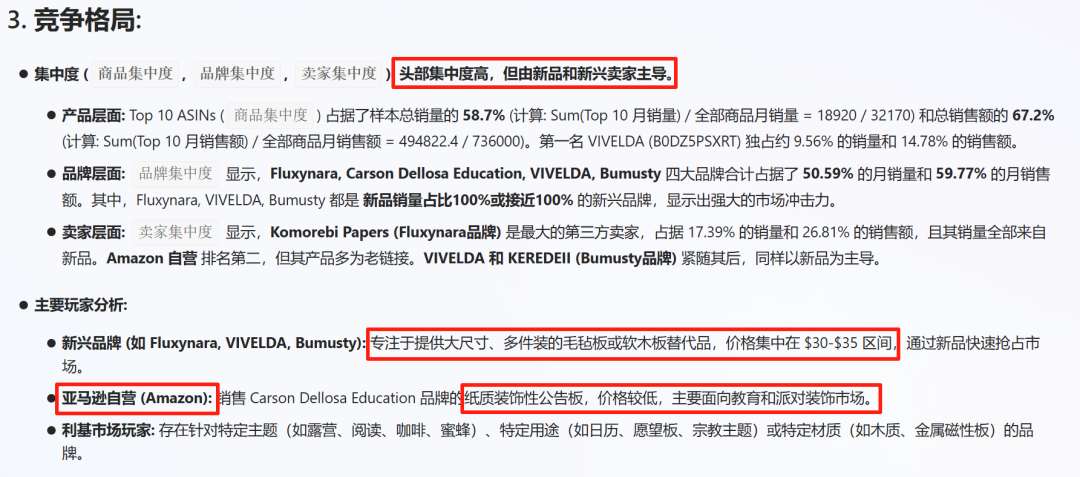Screen dimensions: 1080x477
Task: Click the bold percentage '59.77%'
Action: click(962, 174)
